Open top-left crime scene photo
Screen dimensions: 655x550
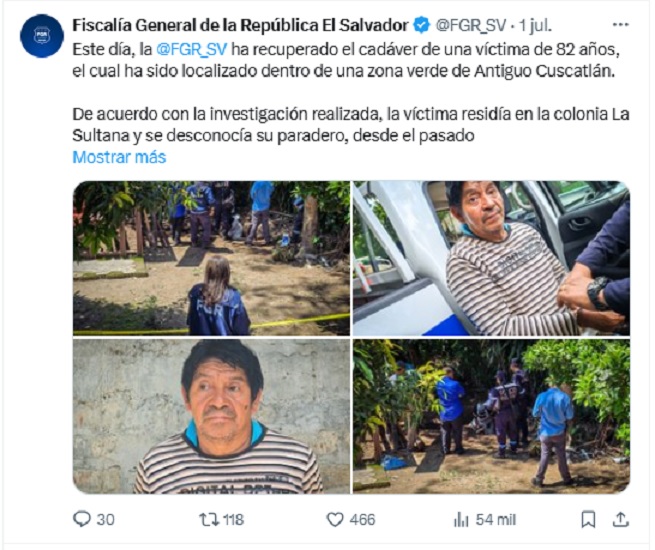pos(211,258)
